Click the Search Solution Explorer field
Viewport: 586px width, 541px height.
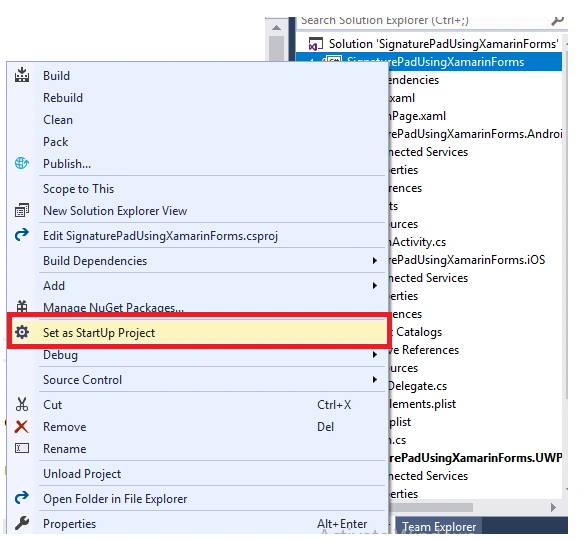pos(422,21)
